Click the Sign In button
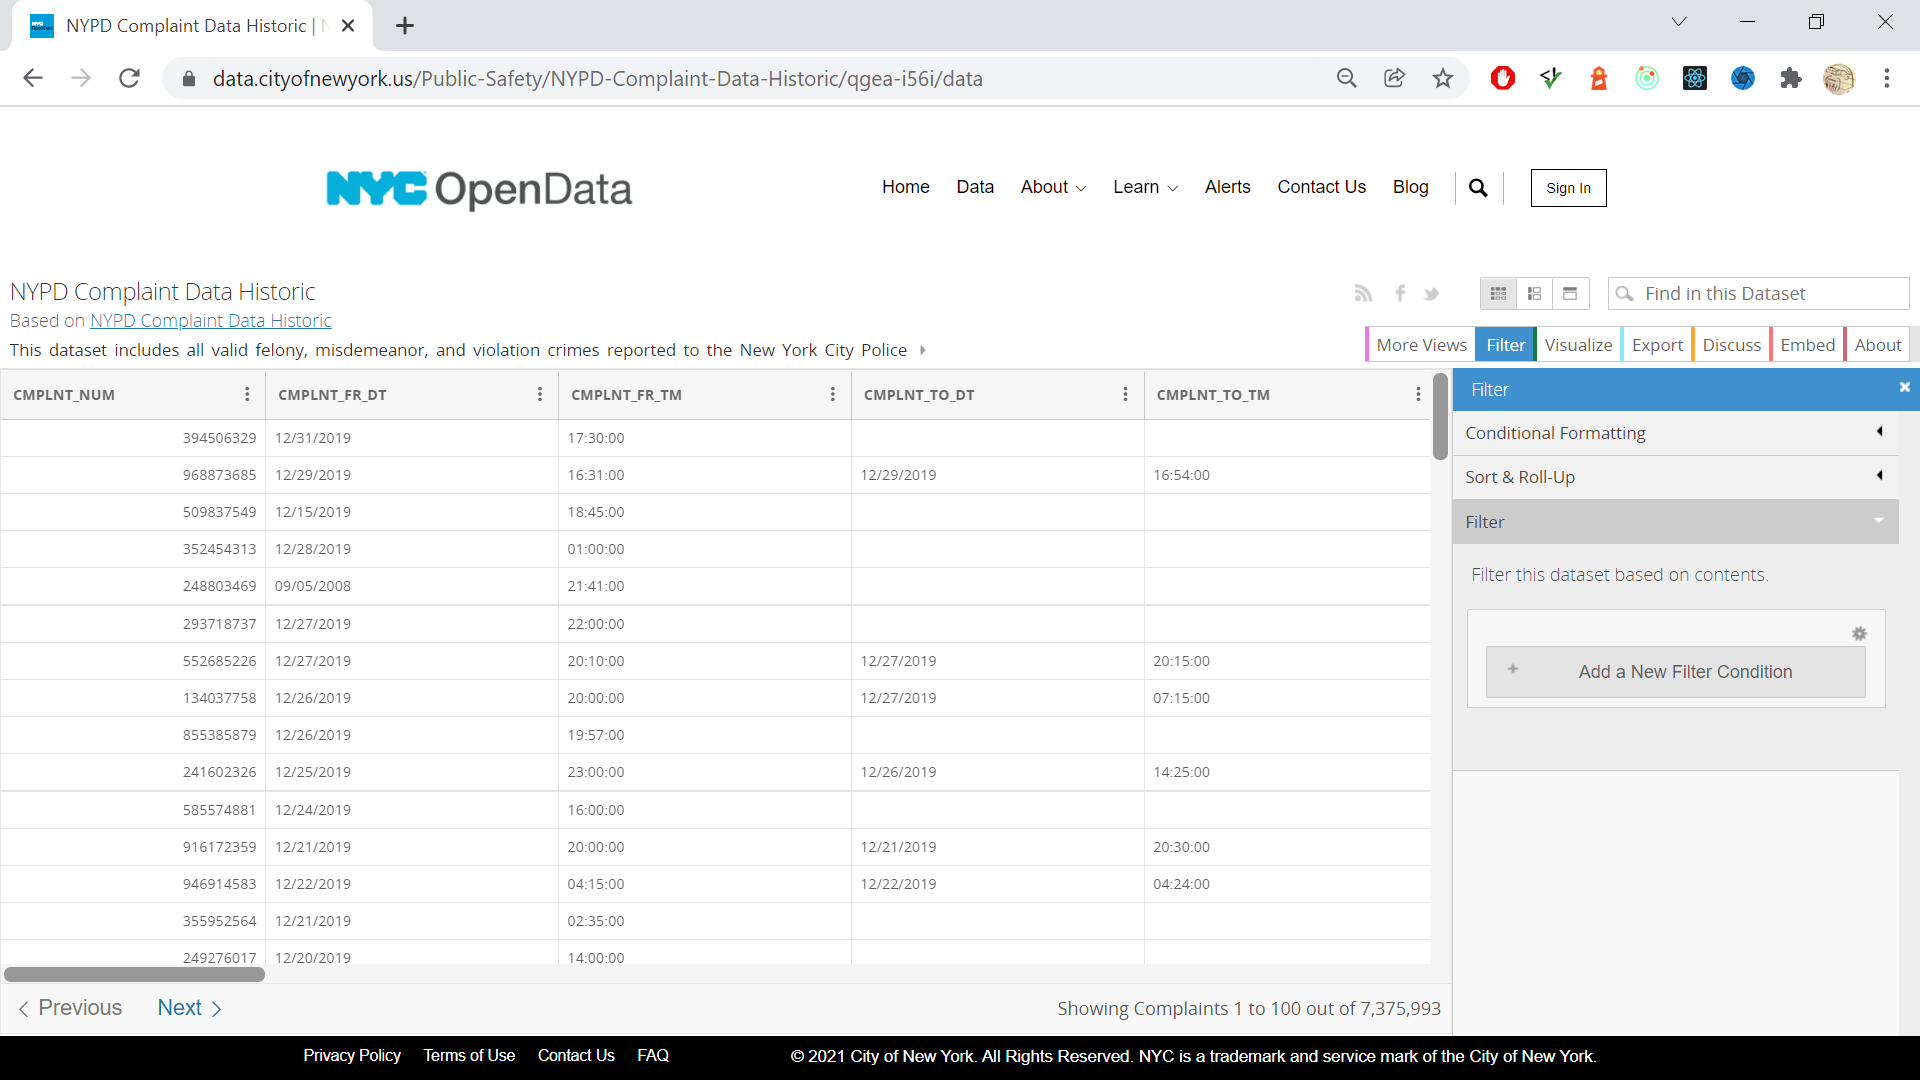Viewport: 1920px width, 1080px height. pyautogui.click(x=1568, y=188)
